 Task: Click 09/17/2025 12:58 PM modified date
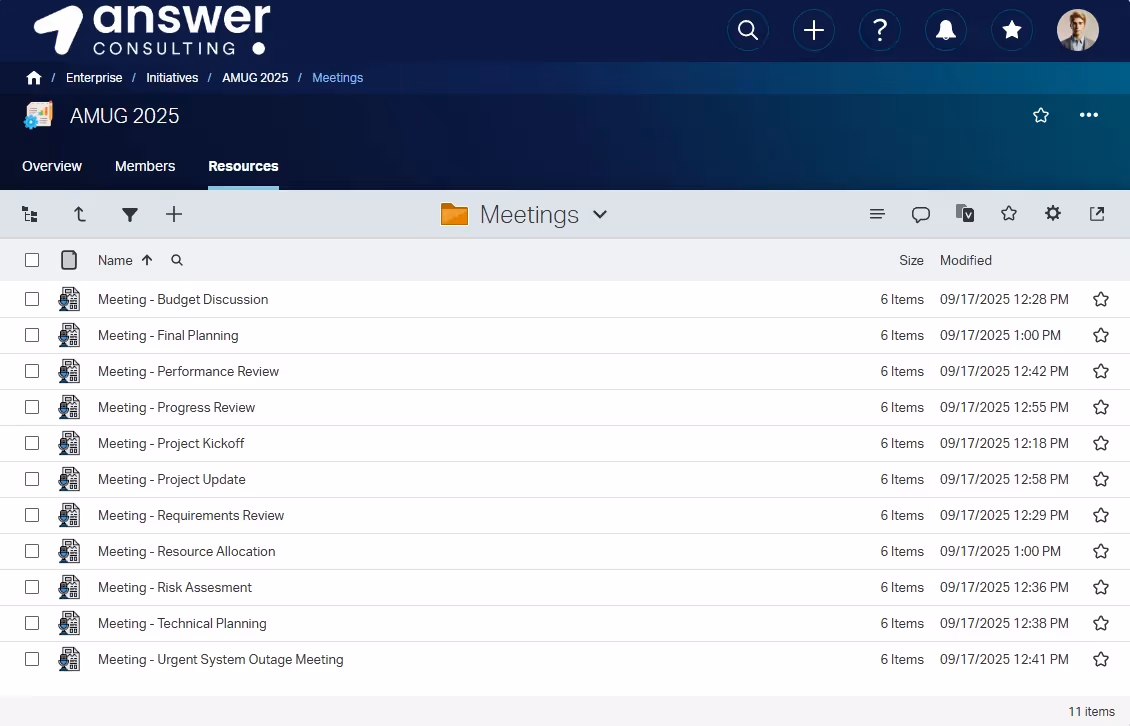(x=1004, y=479)
